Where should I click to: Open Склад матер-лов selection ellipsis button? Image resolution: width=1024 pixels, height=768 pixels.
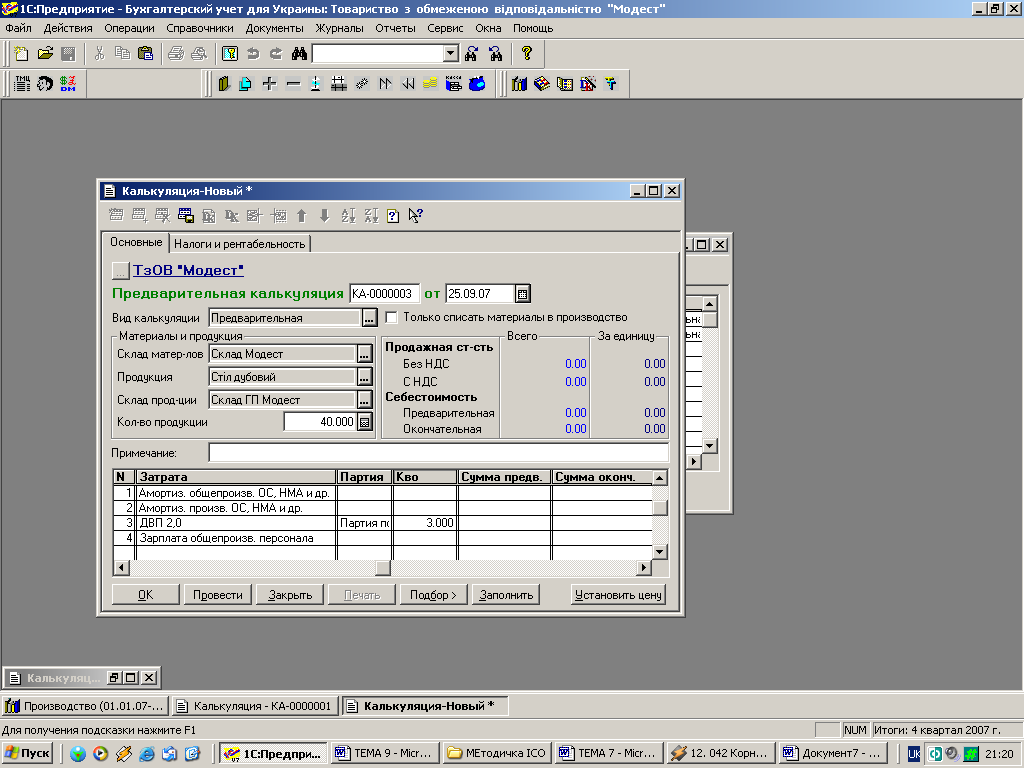coord(364,354)
